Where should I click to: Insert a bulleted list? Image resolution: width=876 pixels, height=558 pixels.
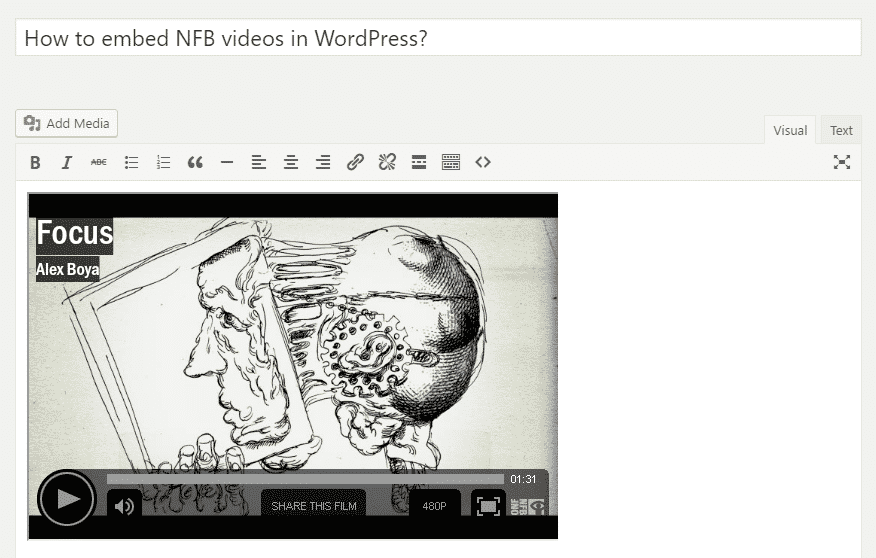coord(131,163)
